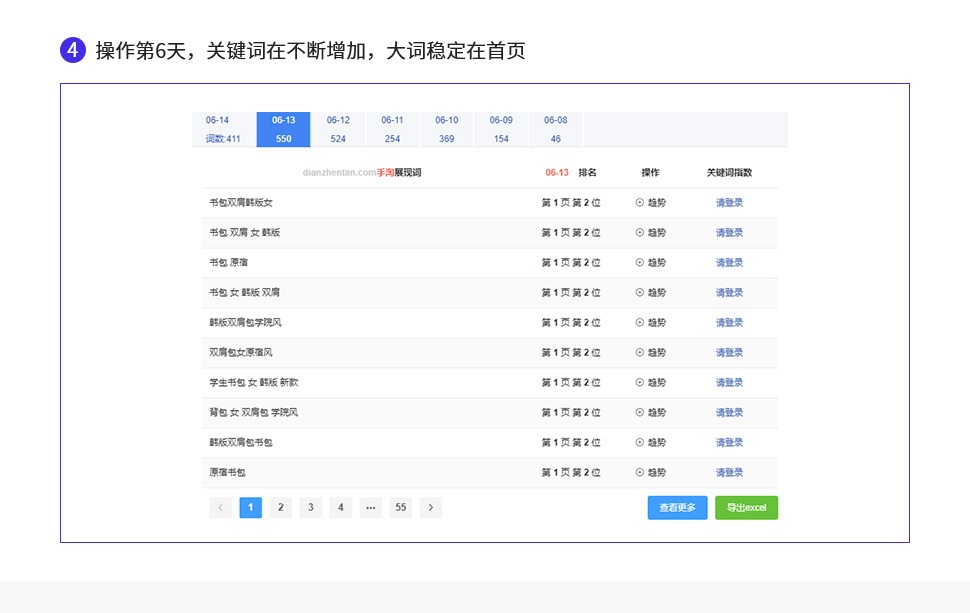970x613 pixels.
Task: Expand more pages via ellipsis button
Action: (371, 507)
